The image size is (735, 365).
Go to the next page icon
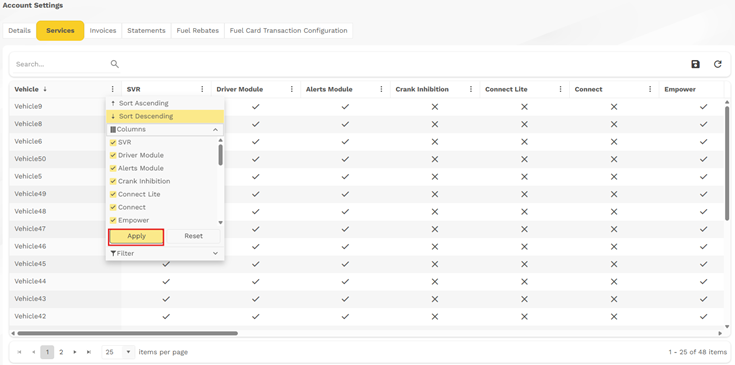(x=75, y=352)
